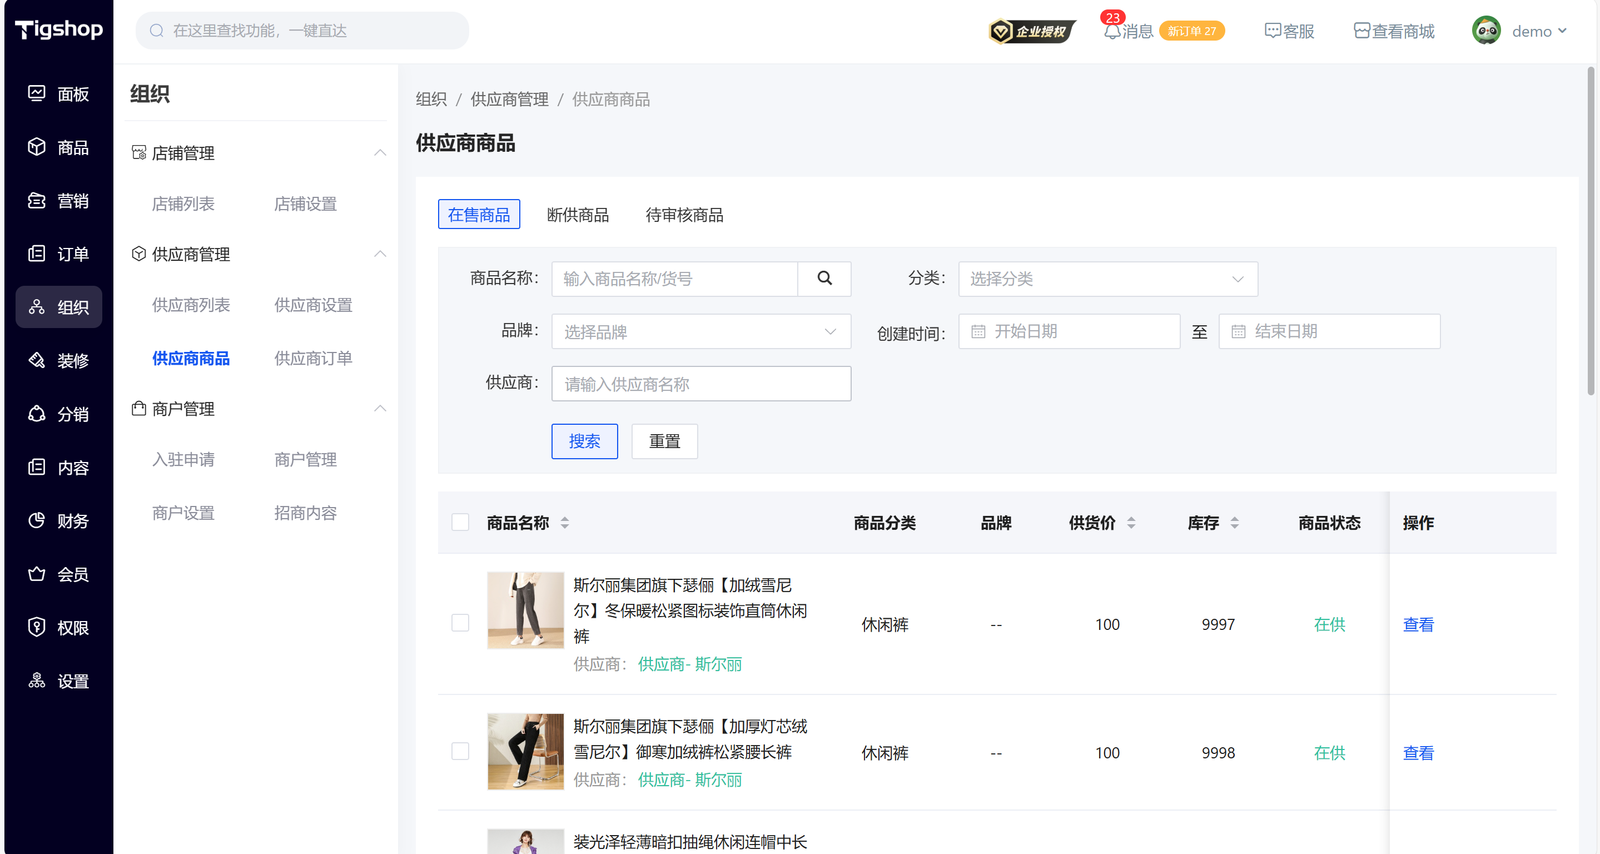
Task: Click the view mall storefront icon
Action: [x=1362, y=31]
